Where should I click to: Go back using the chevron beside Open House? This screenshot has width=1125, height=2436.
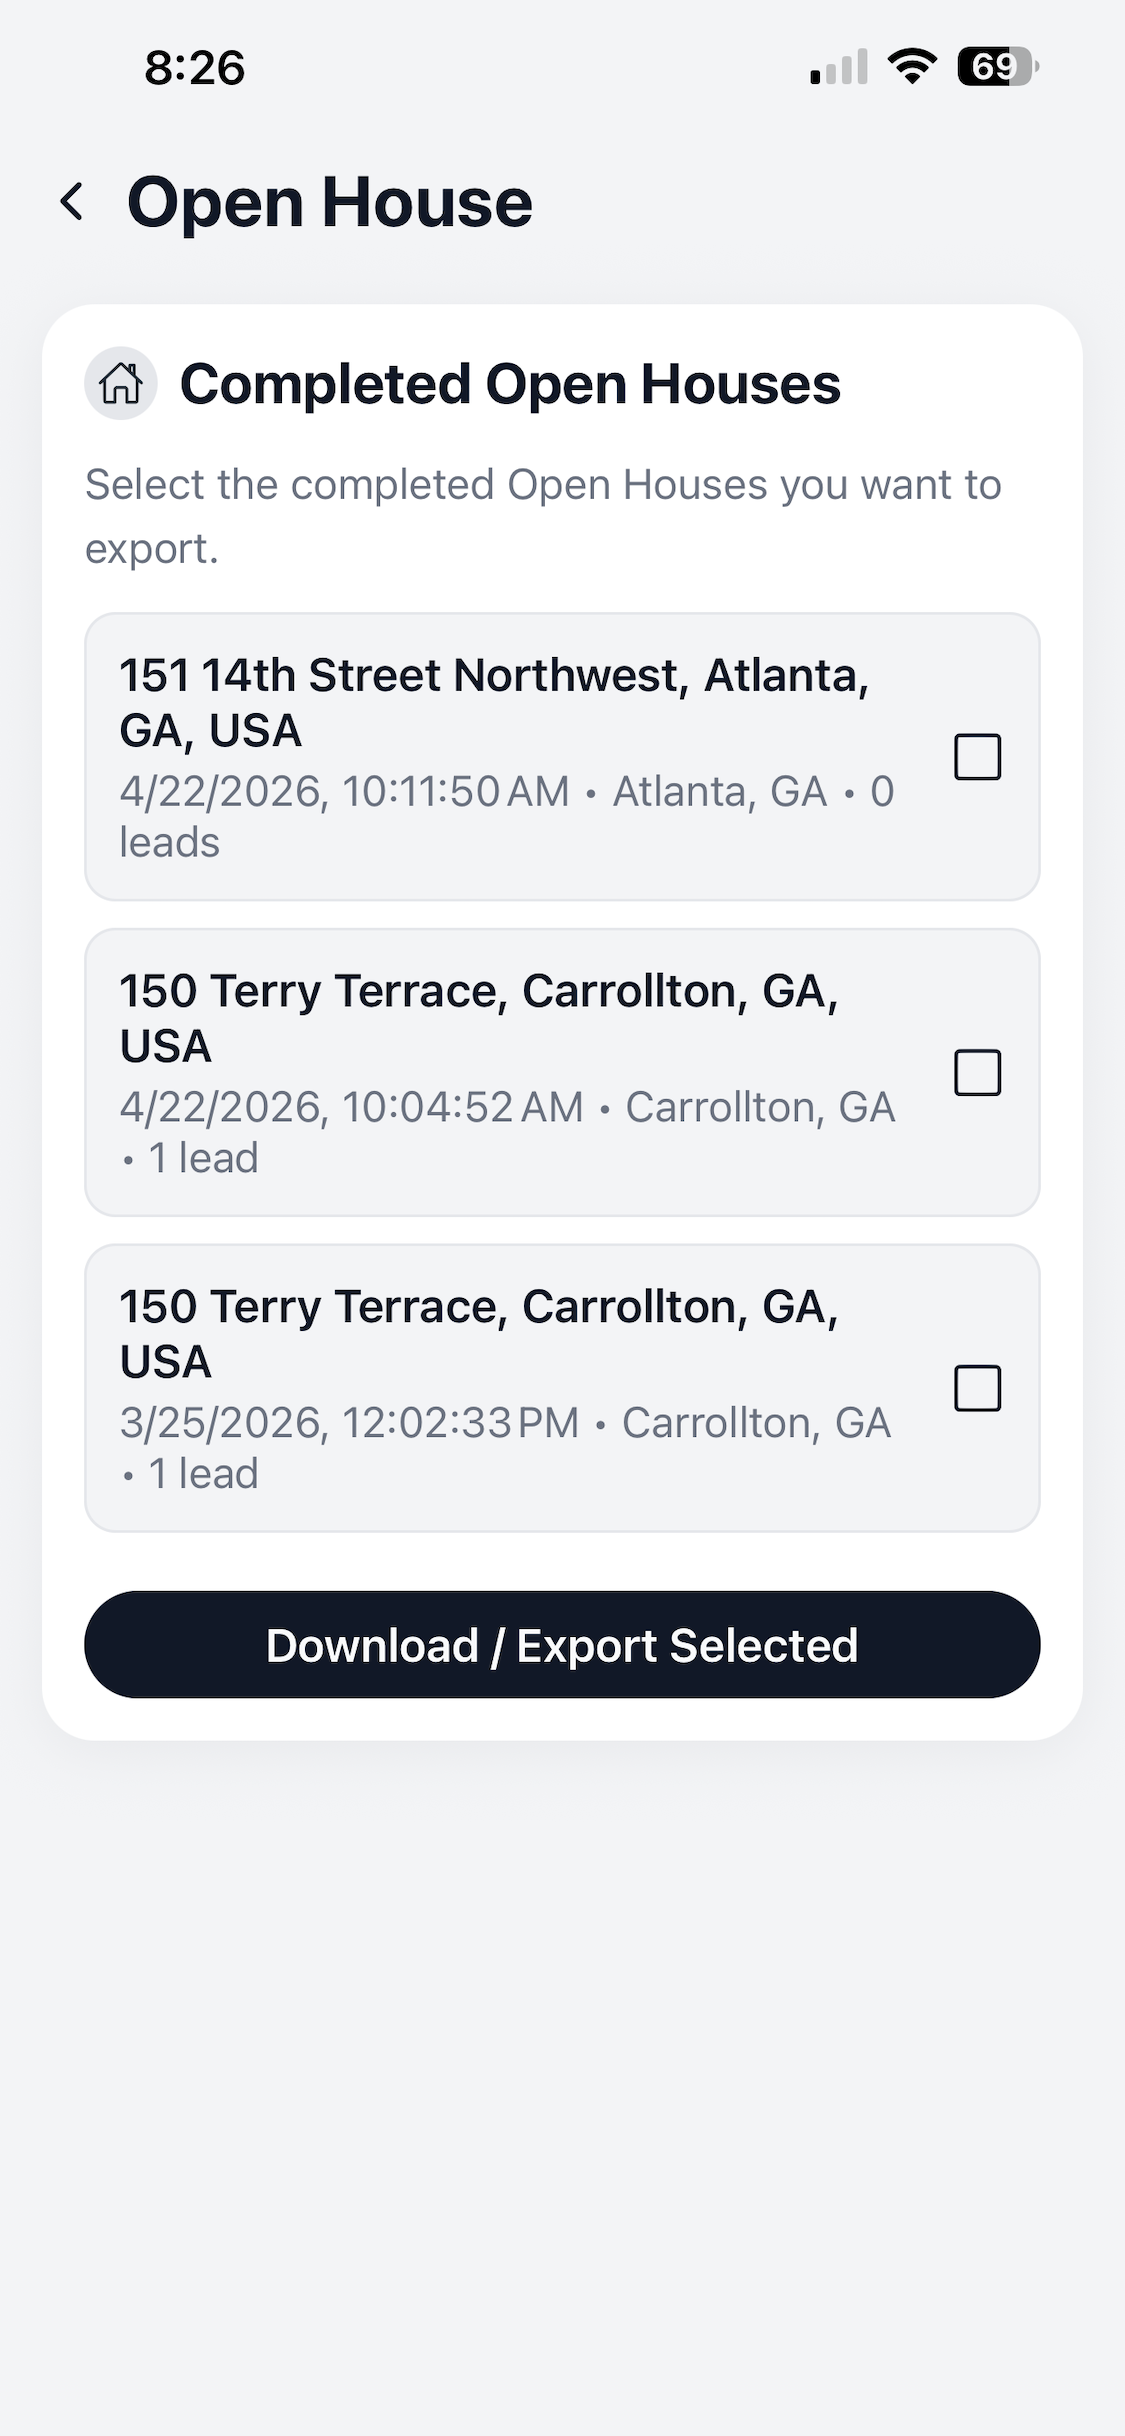pyautogui.click(x=72, y=202)
